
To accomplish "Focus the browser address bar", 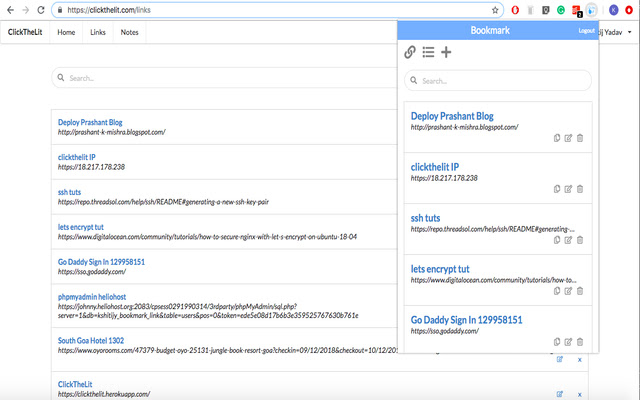I will (x=277, y=10).
